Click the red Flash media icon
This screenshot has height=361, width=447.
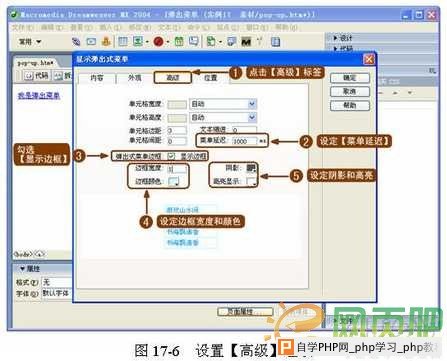click(x=158, y=42)
